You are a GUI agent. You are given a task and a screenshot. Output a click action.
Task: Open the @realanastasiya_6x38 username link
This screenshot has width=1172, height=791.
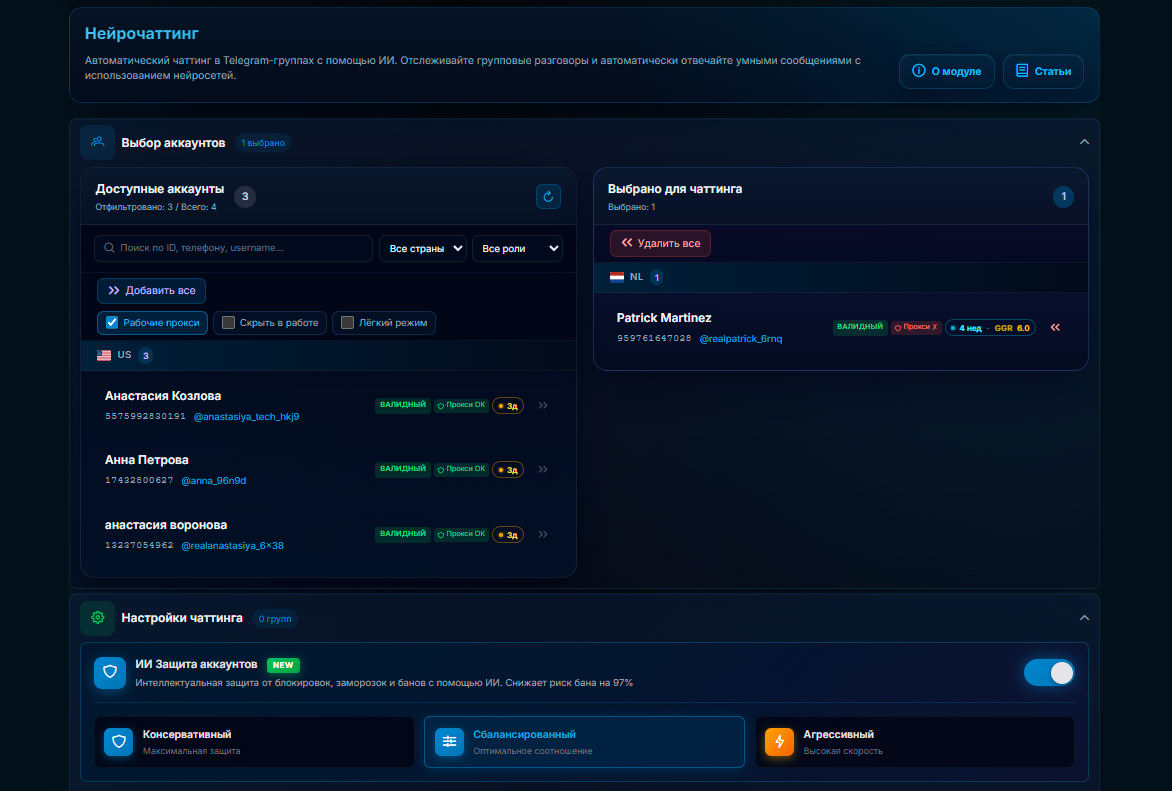(x=232, y=546)
